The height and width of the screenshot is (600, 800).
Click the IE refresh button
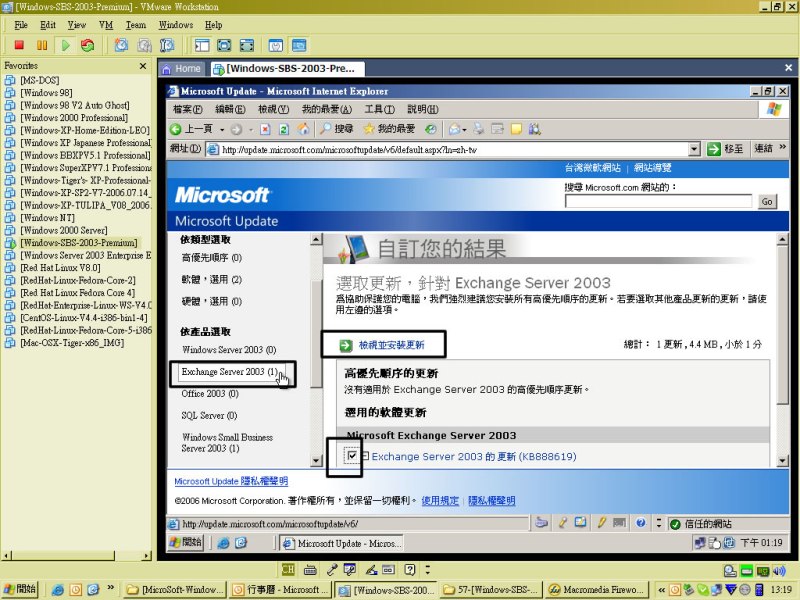[284, 129]
